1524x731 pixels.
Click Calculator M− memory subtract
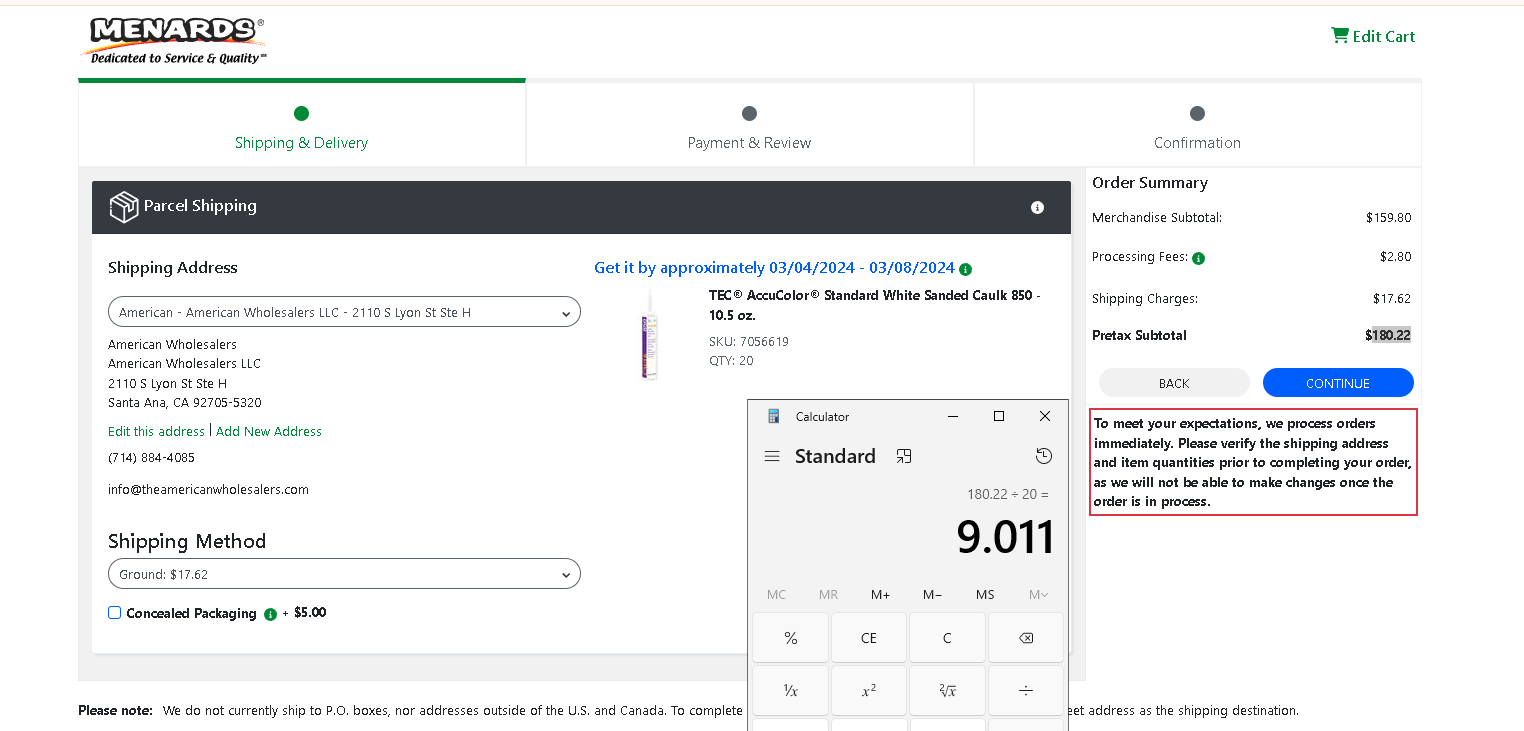coord(932,594)
